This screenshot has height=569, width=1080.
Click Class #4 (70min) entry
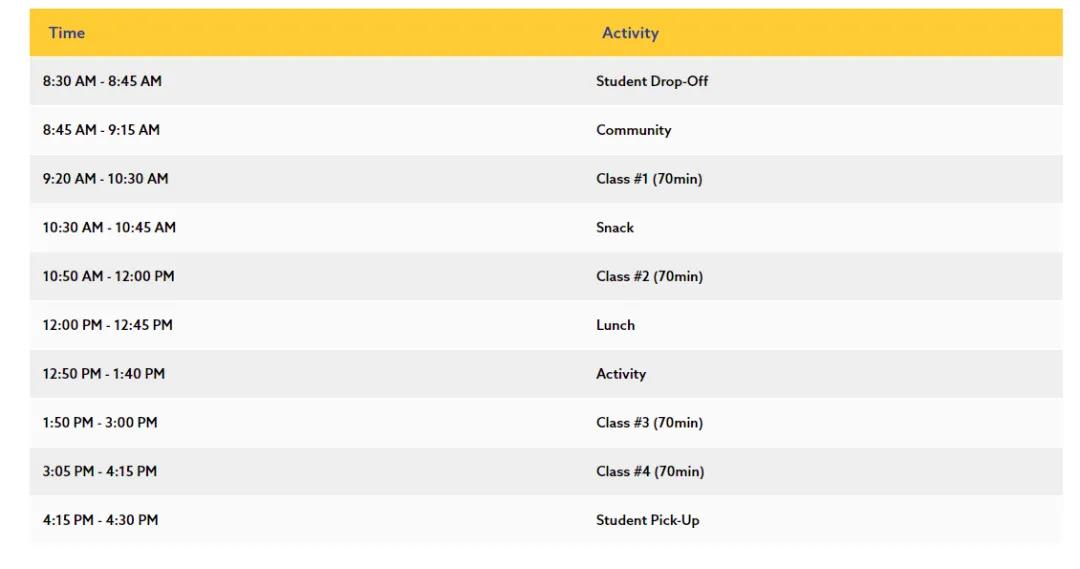click(x=650, y=471)
